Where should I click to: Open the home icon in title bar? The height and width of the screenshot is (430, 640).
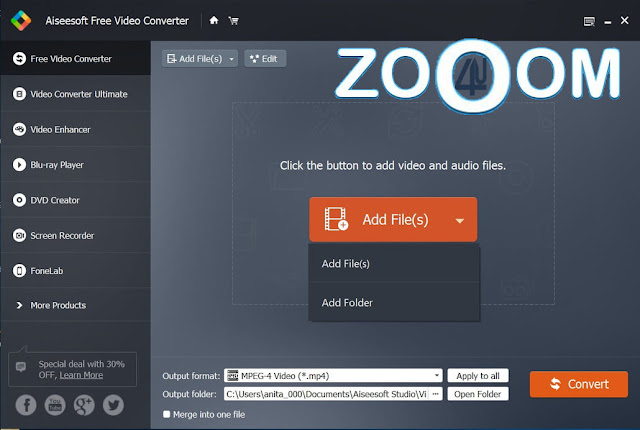click(213, 20)
